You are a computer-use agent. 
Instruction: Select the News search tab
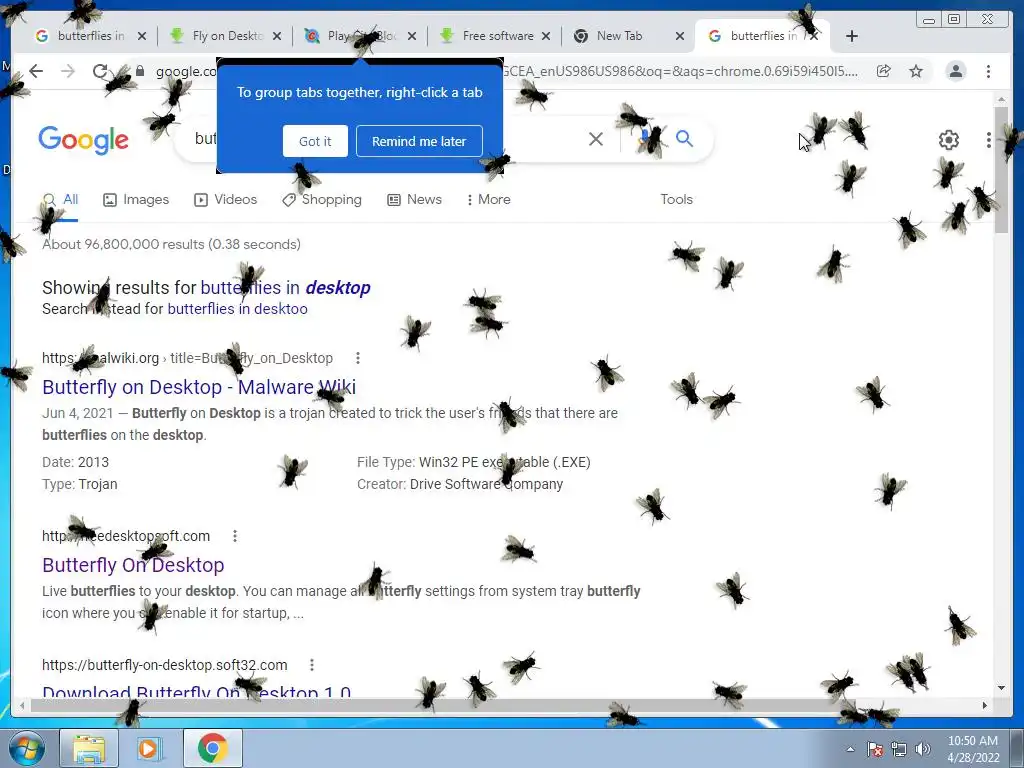[415, 199]
